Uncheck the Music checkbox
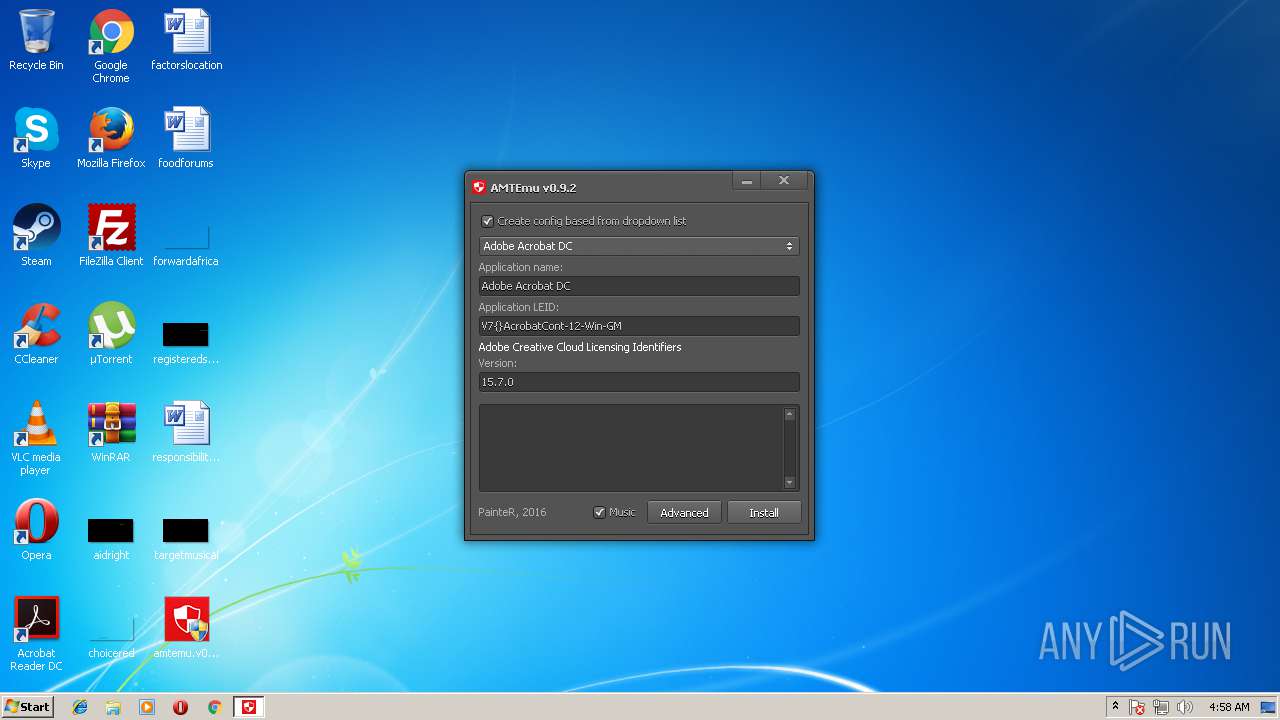Viewport: 1280px width, 720px height. [x=600, y=512]
